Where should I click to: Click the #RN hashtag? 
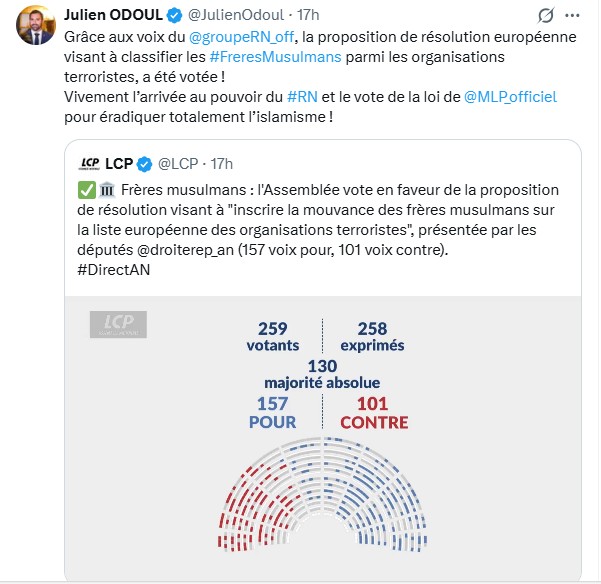click(x=303, y=96)
